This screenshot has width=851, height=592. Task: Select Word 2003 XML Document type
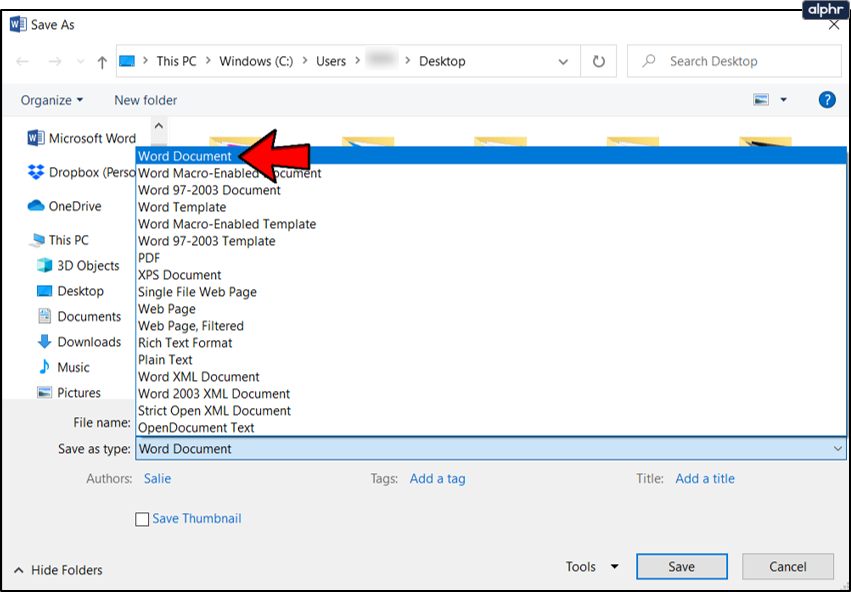click(491, 393)
